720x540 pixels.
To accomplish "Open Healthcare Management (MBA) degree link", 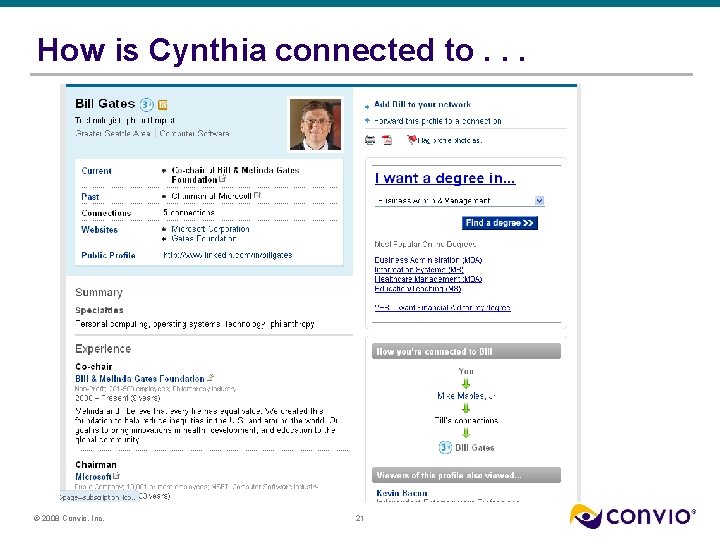I will (428, 279).
